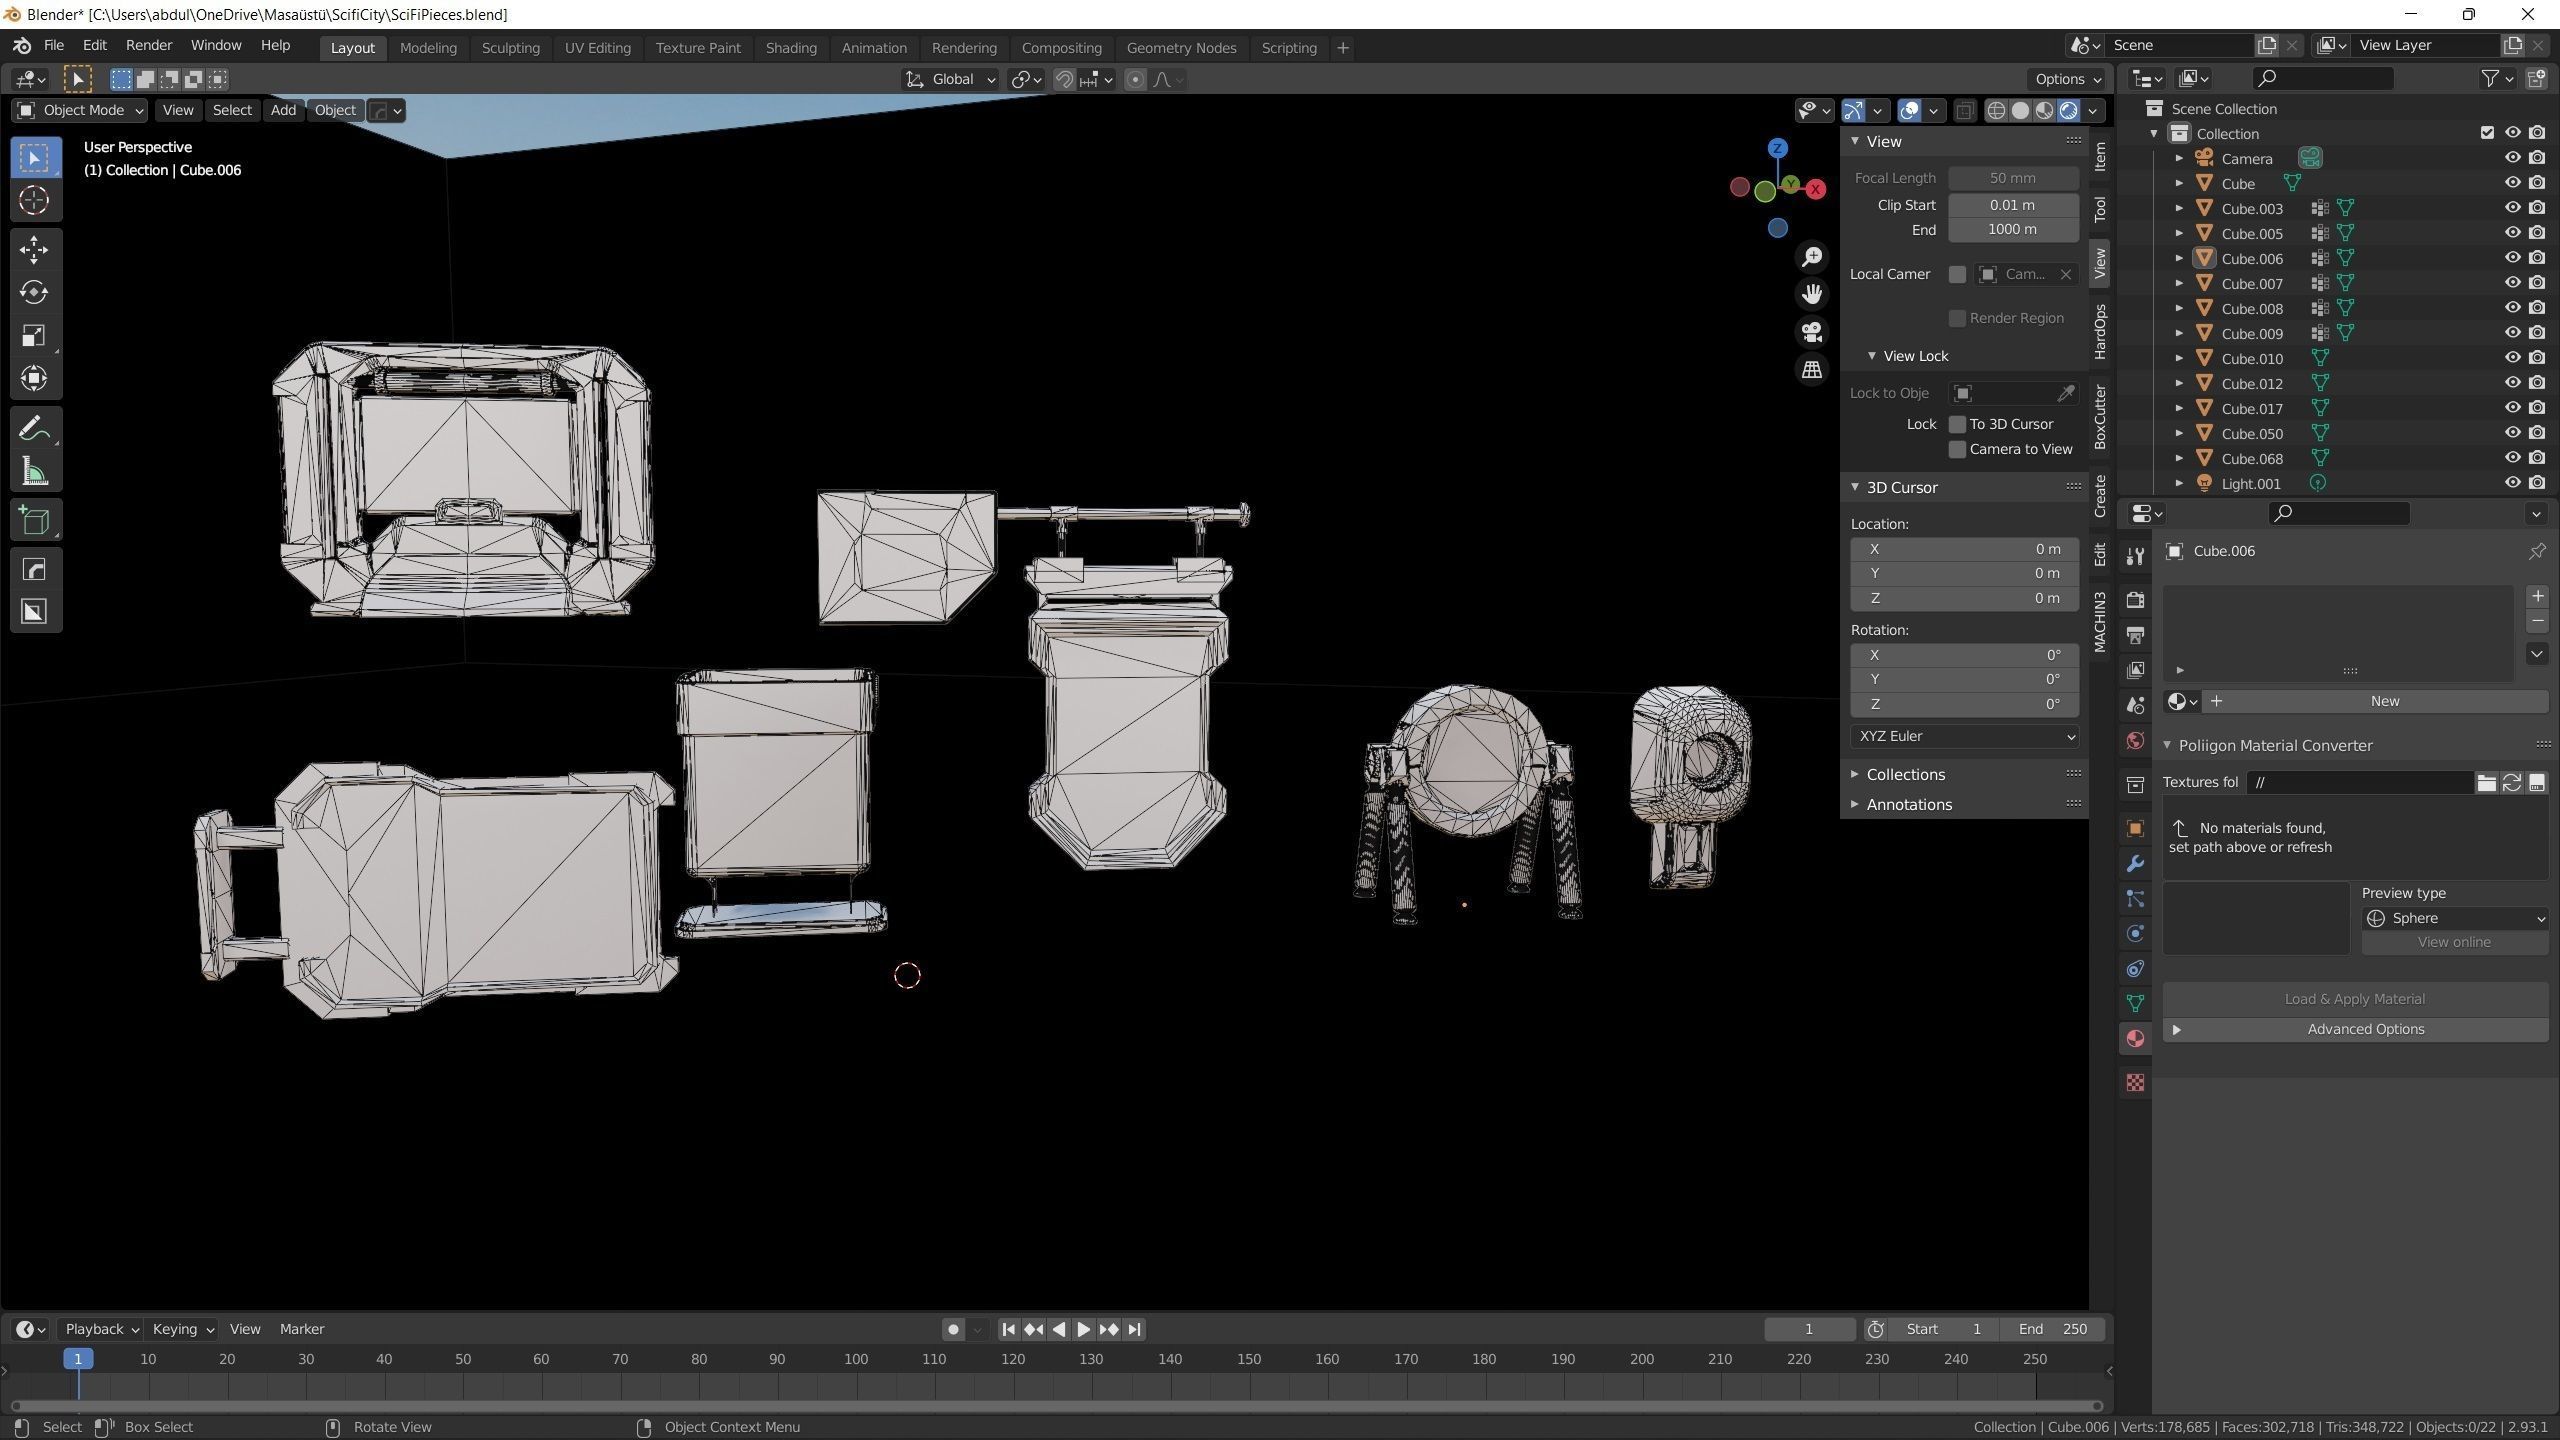Viewport: 2560px width, 1440px height.
Task: Expand Advanced Options section
Action: click(2355, 1029)
